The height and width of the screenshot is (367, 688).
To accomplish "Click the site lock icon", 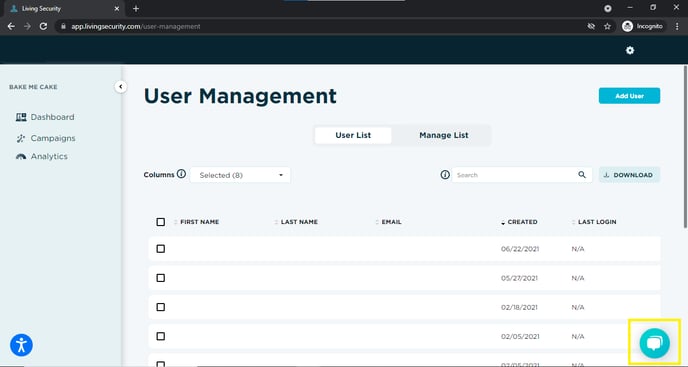I will [x=63, y=26].
